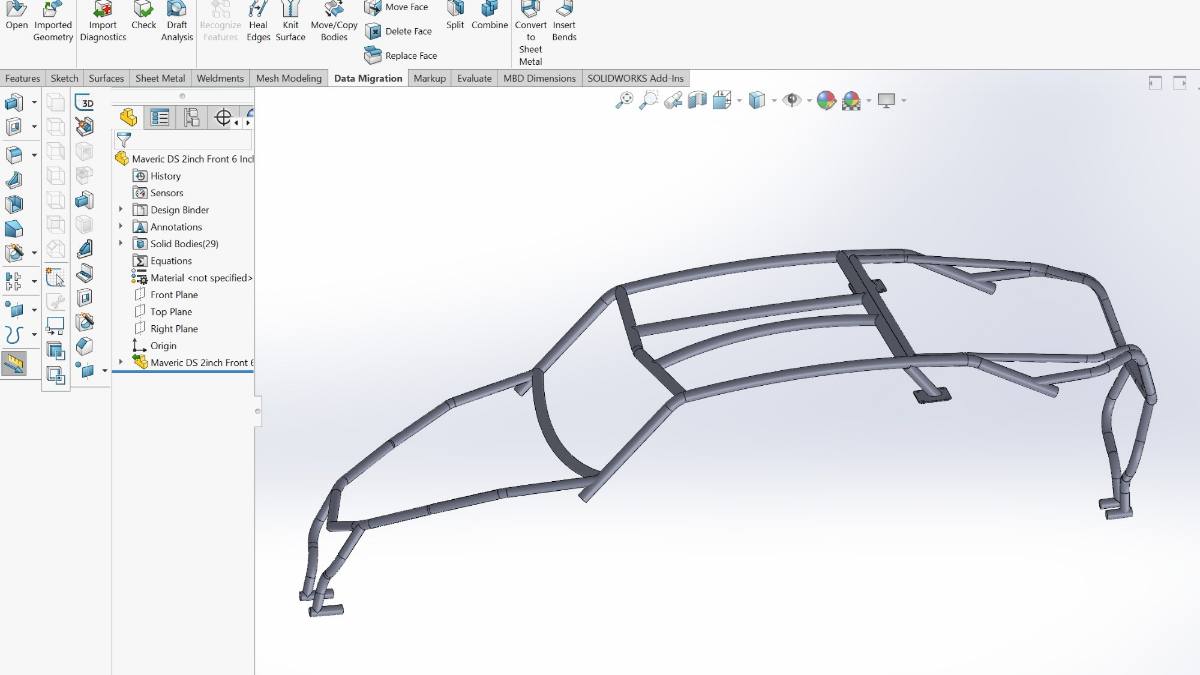Open the MBD Dimensions tab
This screenshot has width=1200, height=675.
(x=540, y=78)
